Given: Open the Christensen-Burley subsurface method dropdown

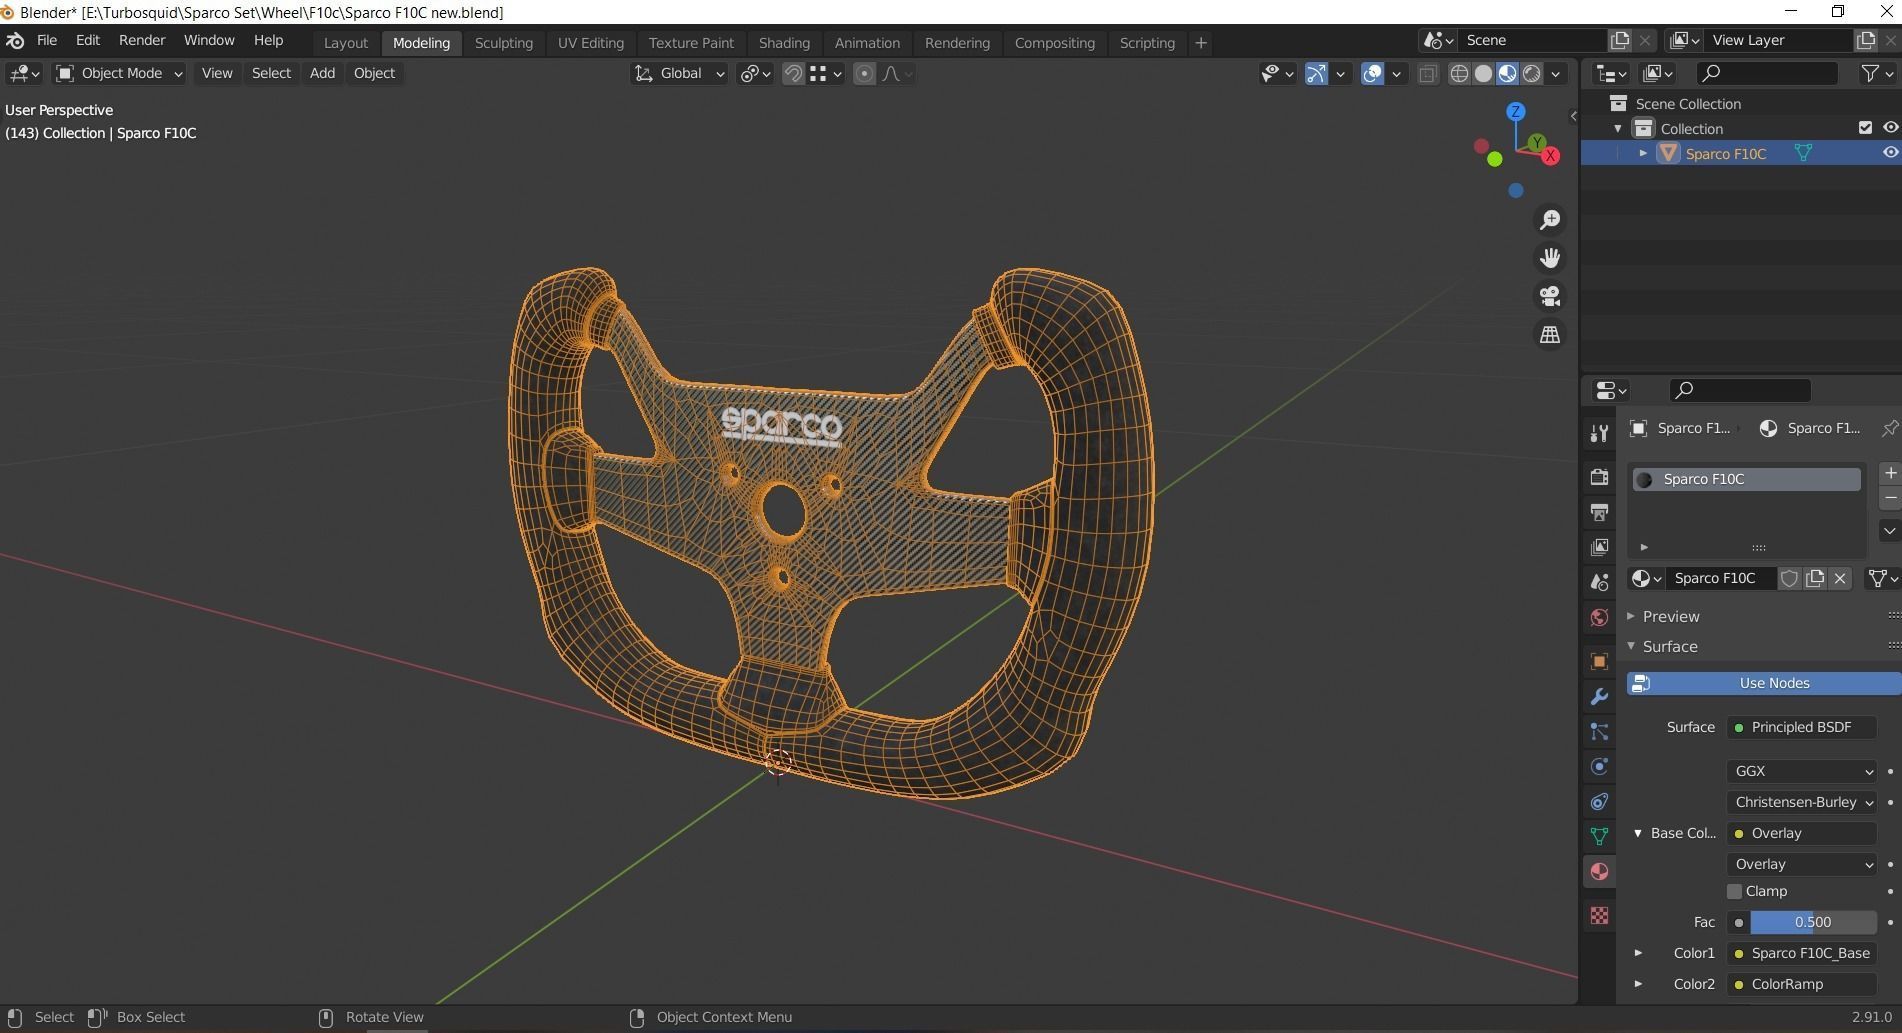Looking at the screenshot, I should [x=1802, y=802].
